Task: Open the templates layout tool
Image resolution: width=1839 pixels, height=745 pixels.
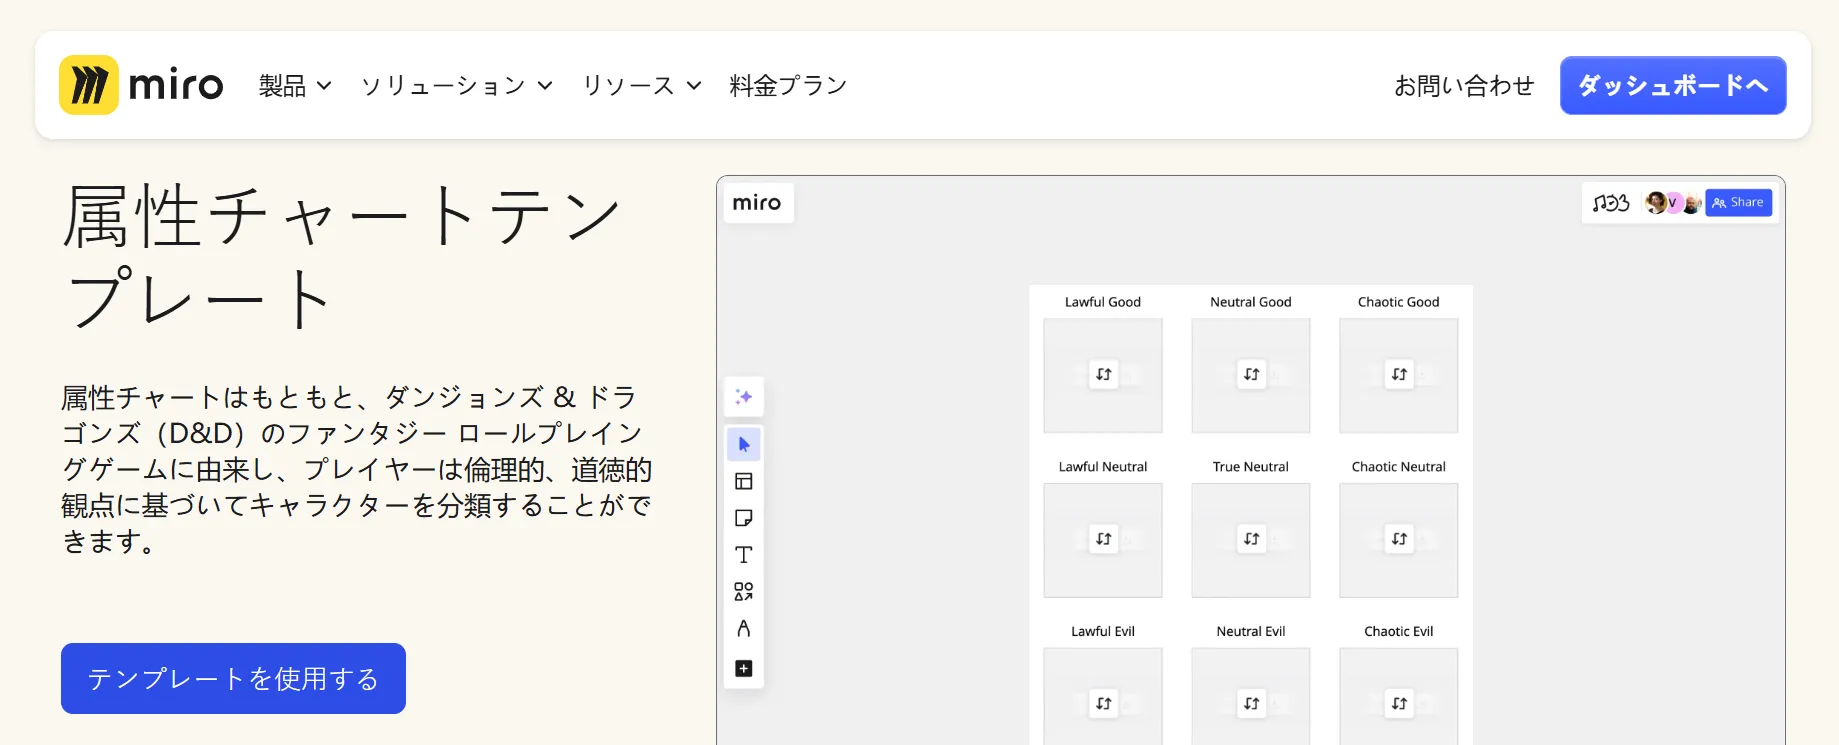Action: (x=743, y=481)
